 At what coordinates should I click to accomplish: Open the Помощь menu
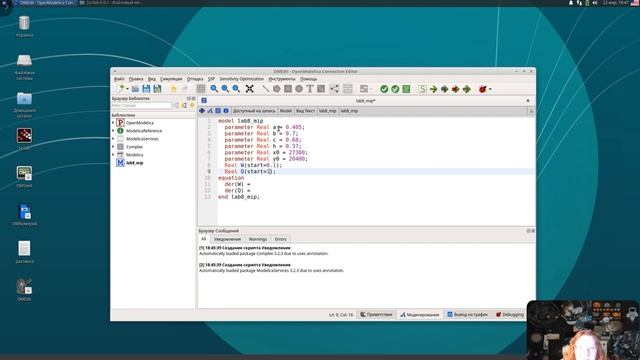tap(309, 79)
